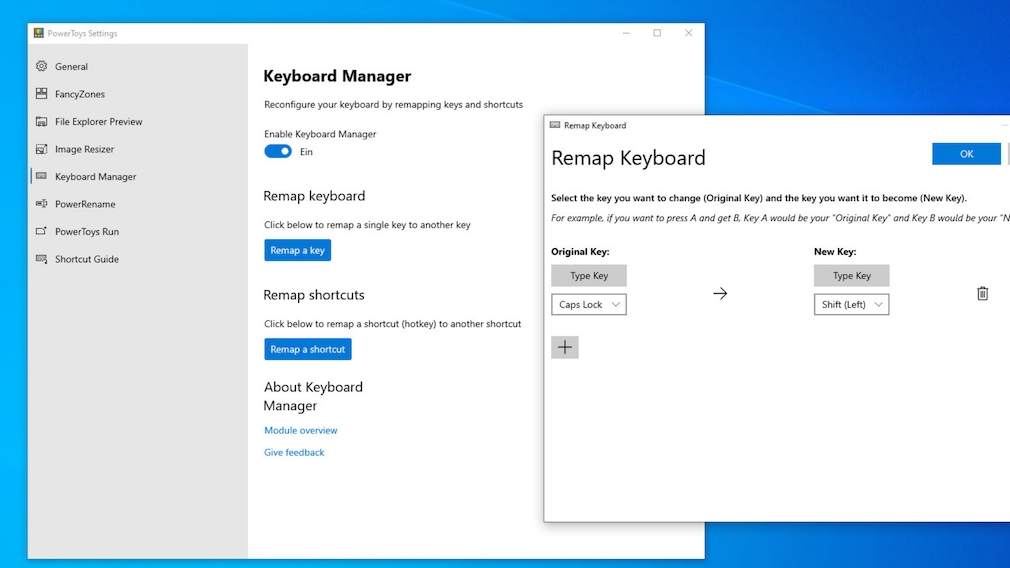Click the Remap a key button
1010x568 pixels.
click(x=298, y=251)
